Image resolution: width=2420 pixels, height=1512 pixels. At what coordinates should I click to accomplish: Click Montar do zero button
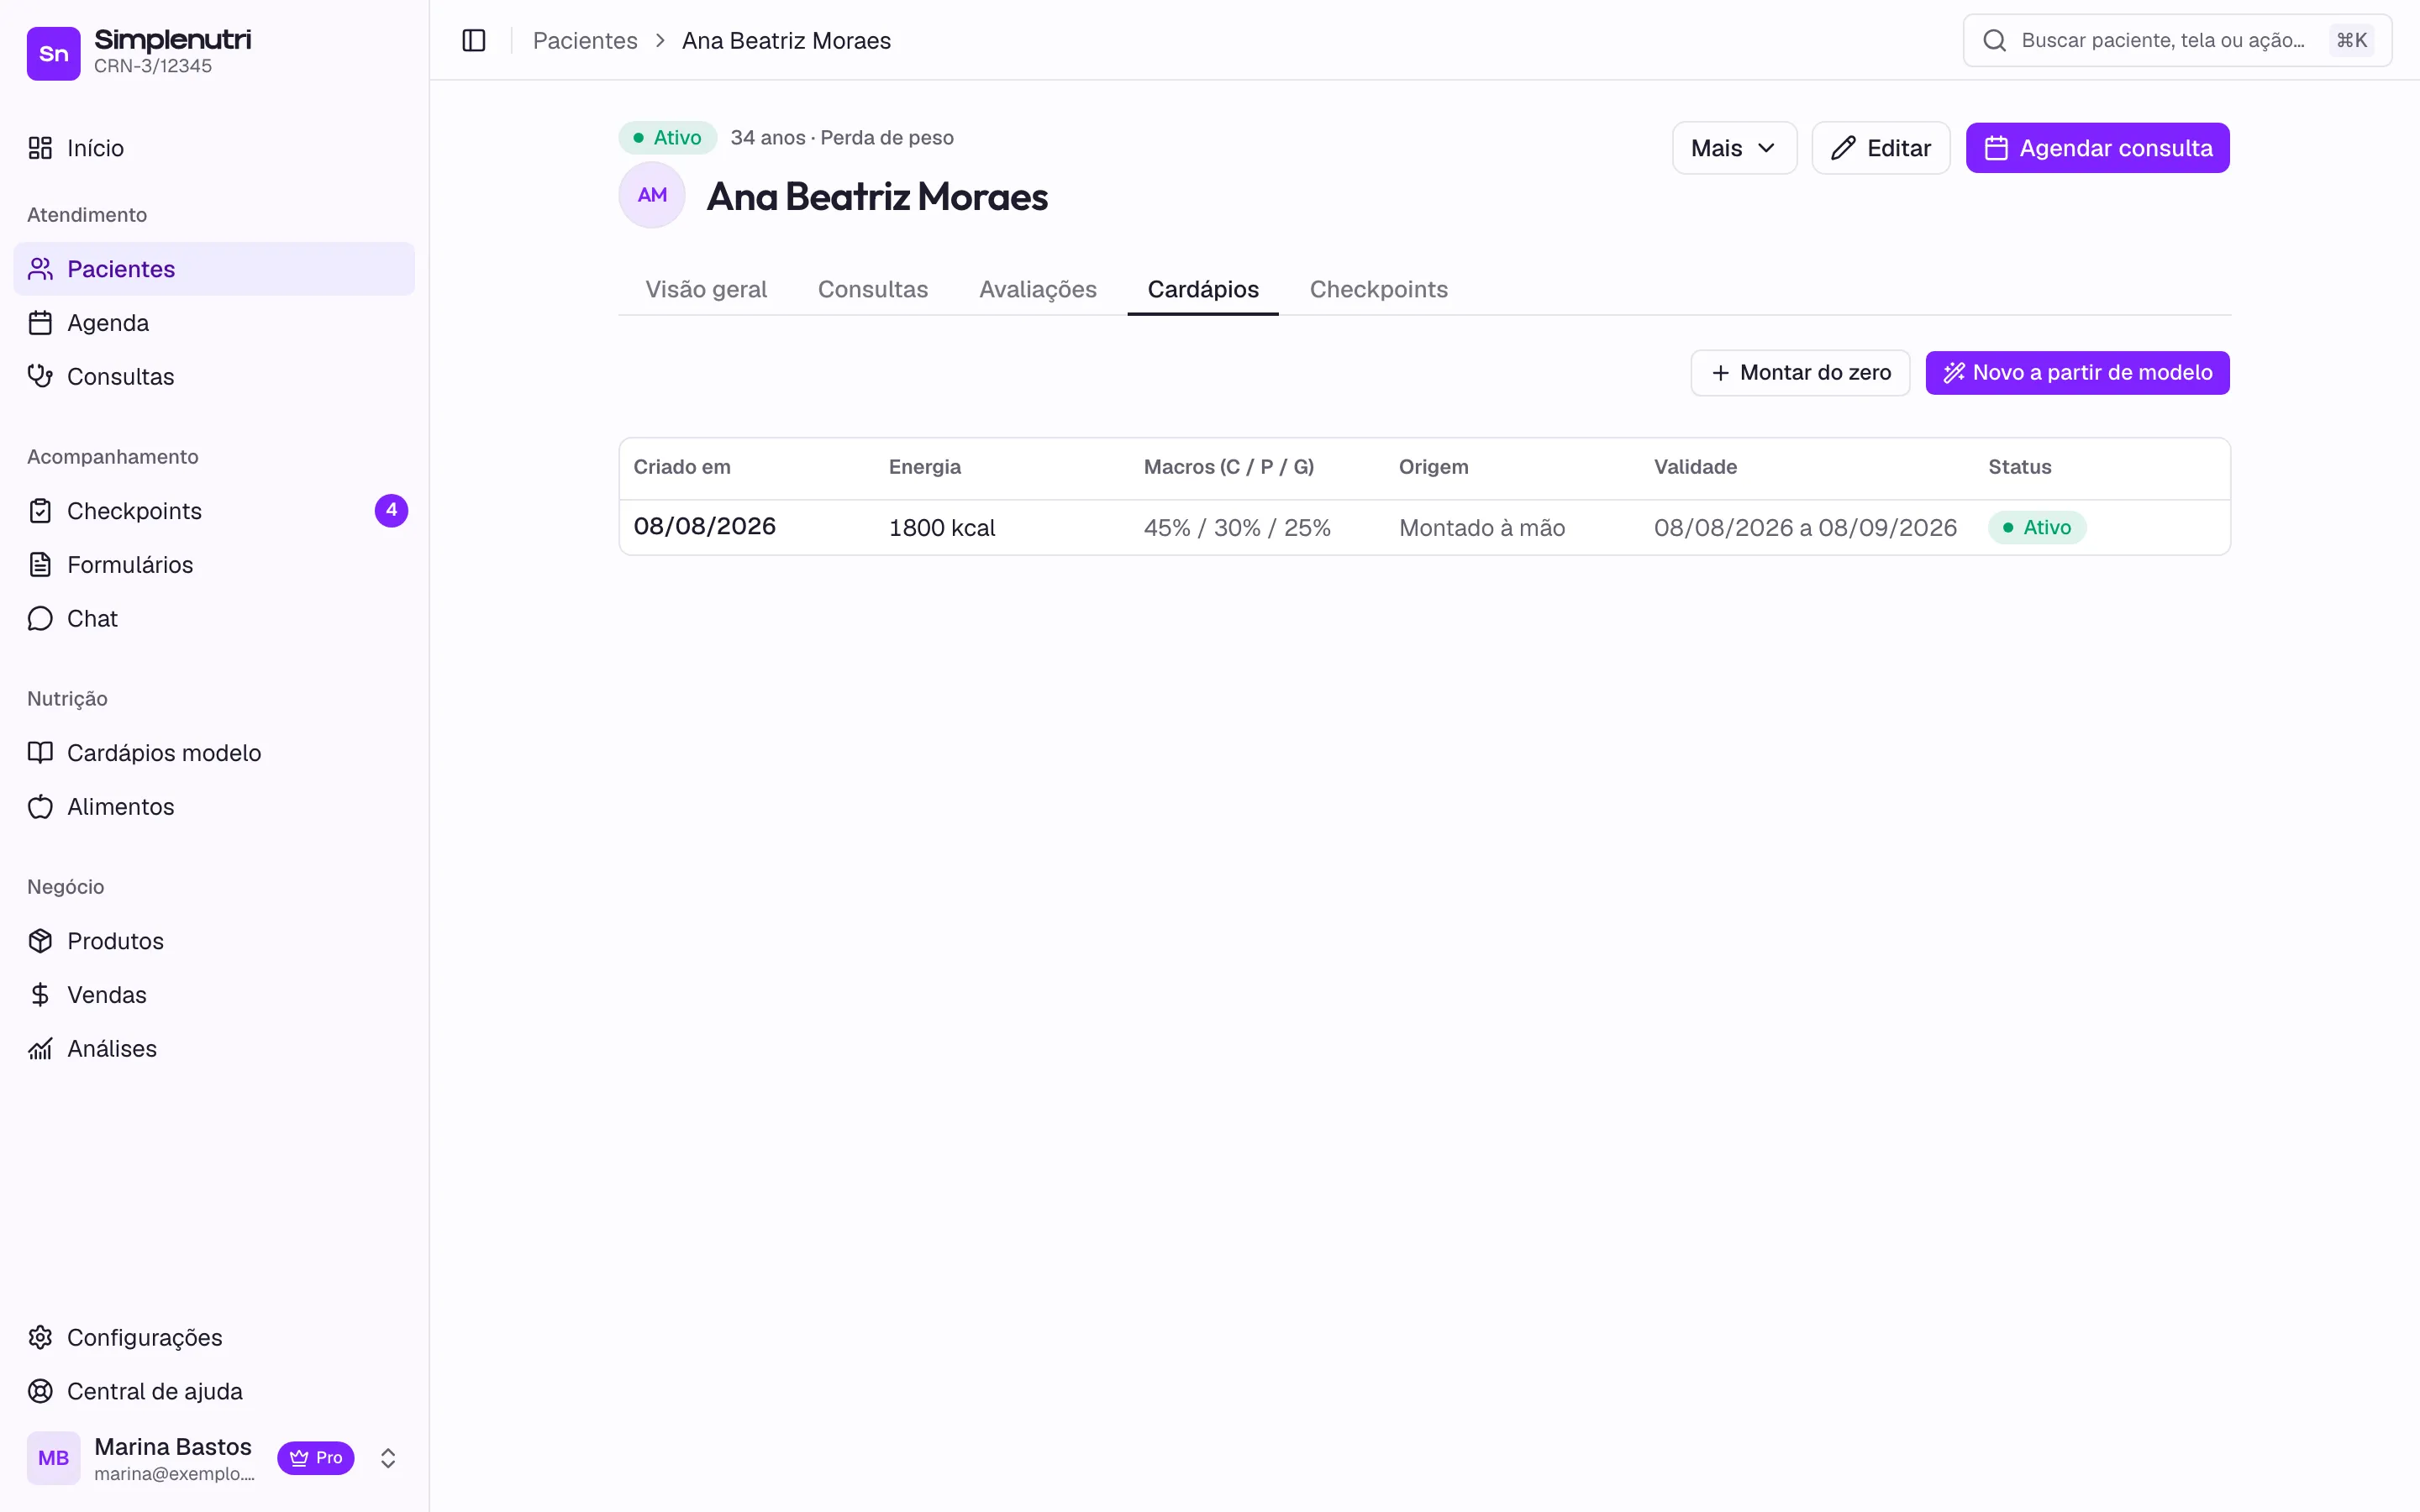tap(1800, 373)
